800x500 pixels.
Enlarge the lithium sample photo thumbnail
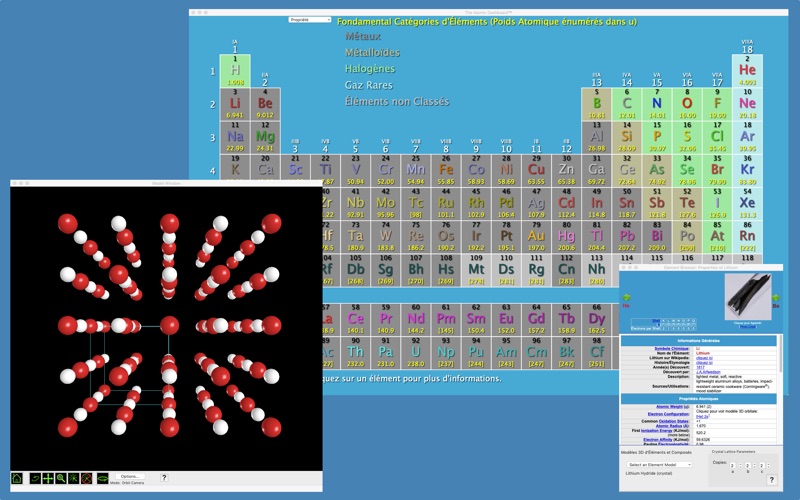click(x=748, y=297)
